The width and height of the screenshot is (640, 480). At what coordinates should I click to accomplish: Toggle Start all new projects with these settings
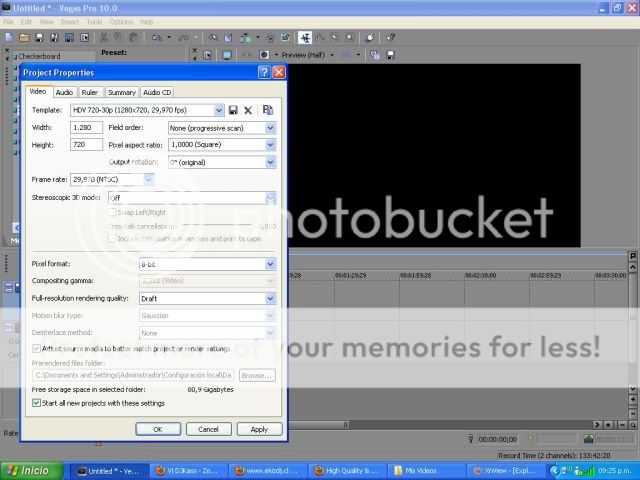pos(36,403)
